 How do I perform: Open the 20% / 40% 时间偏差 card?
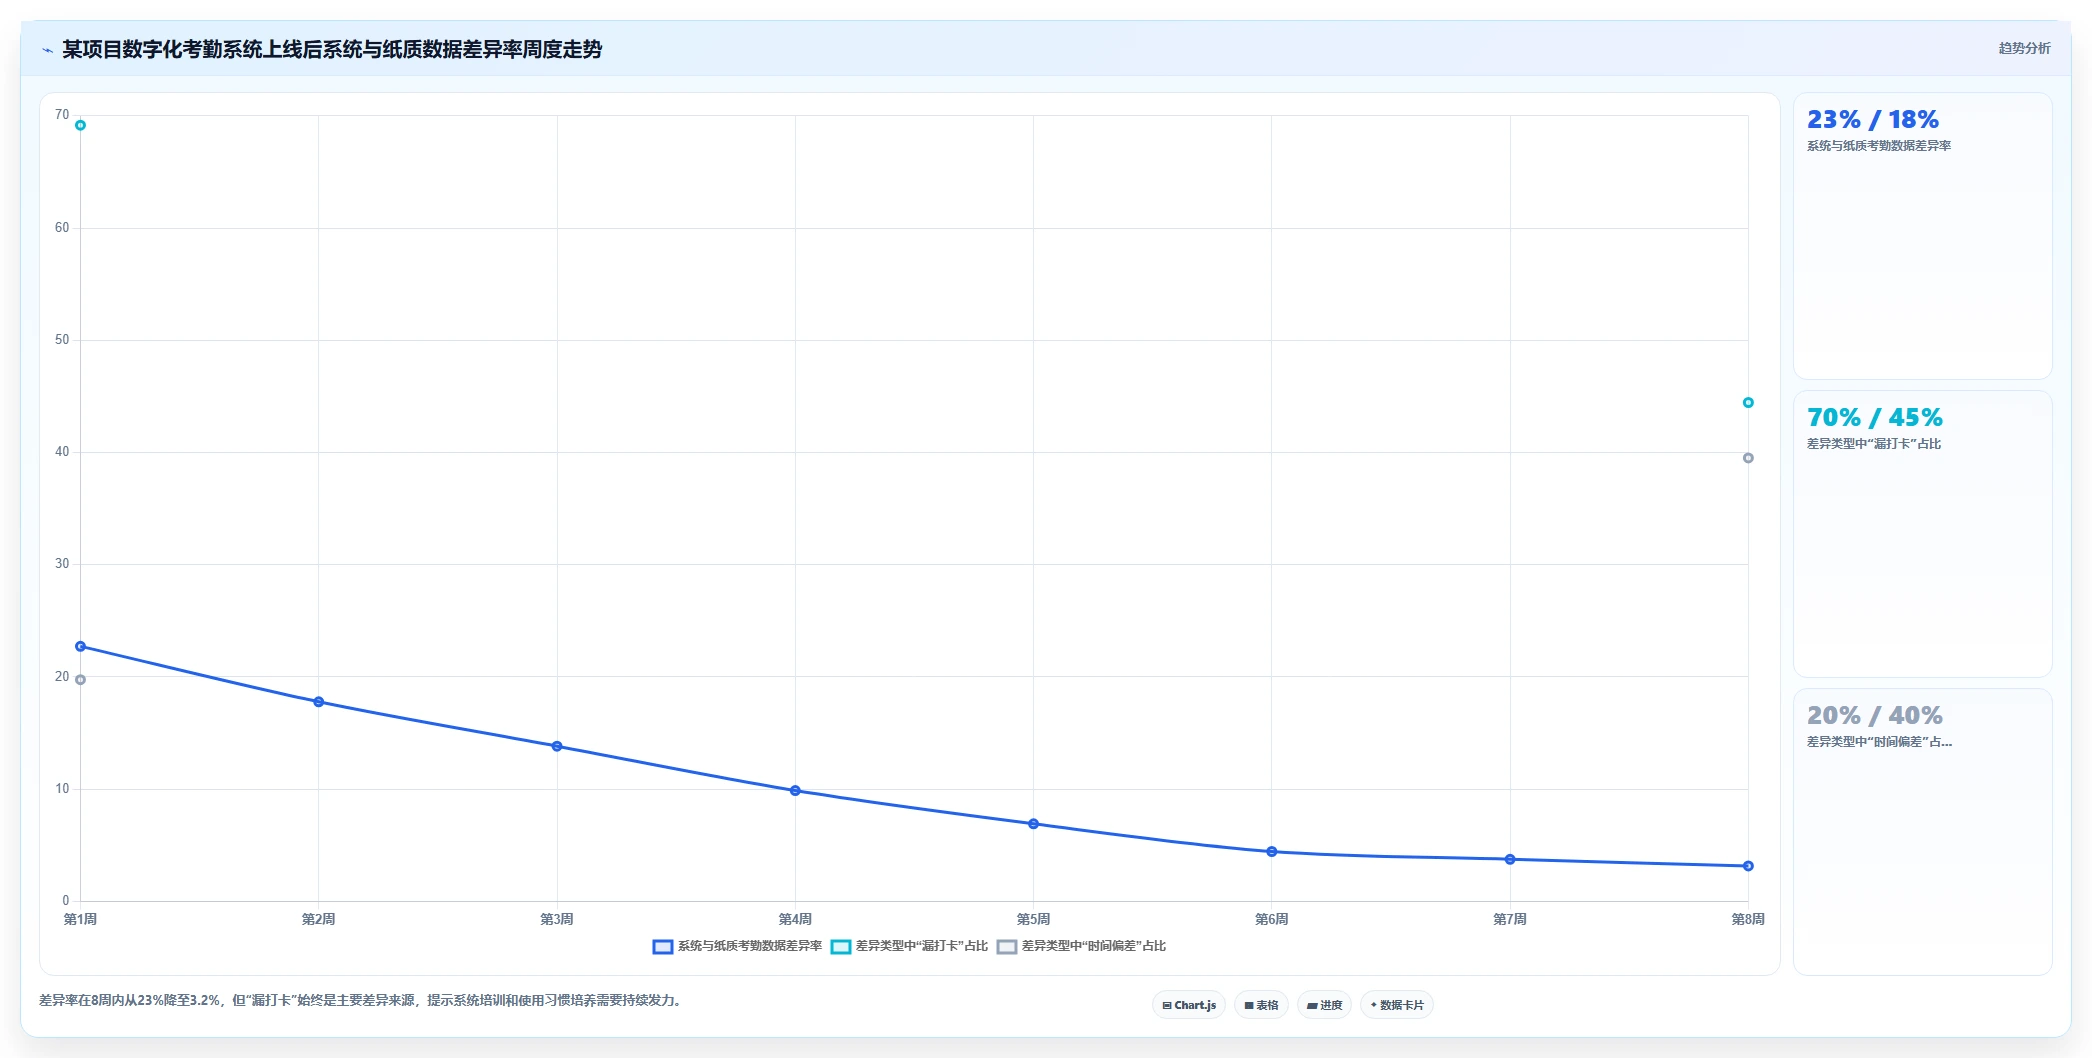[1922, 832]
